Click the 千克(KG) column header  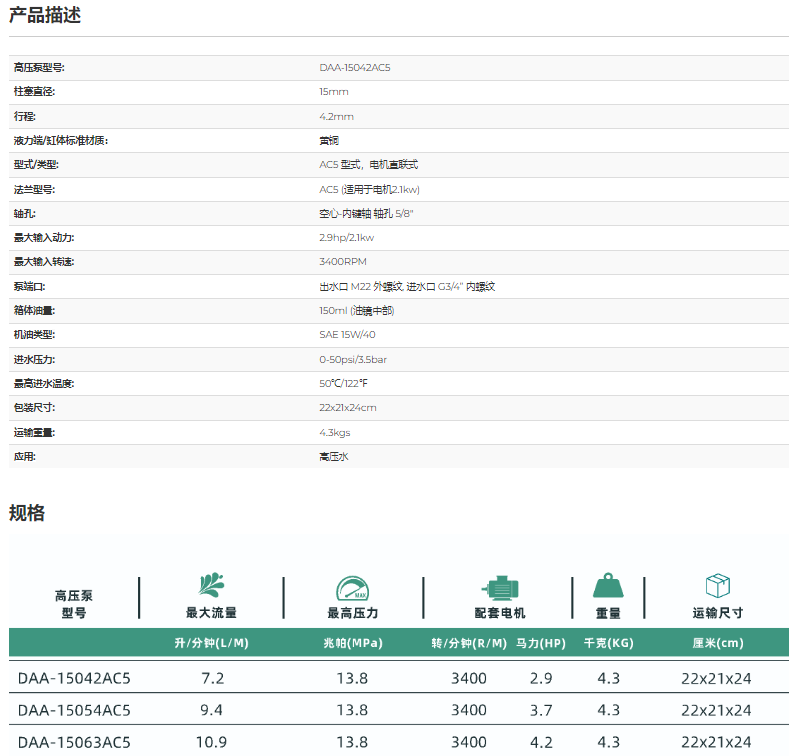tap(608, 643)
